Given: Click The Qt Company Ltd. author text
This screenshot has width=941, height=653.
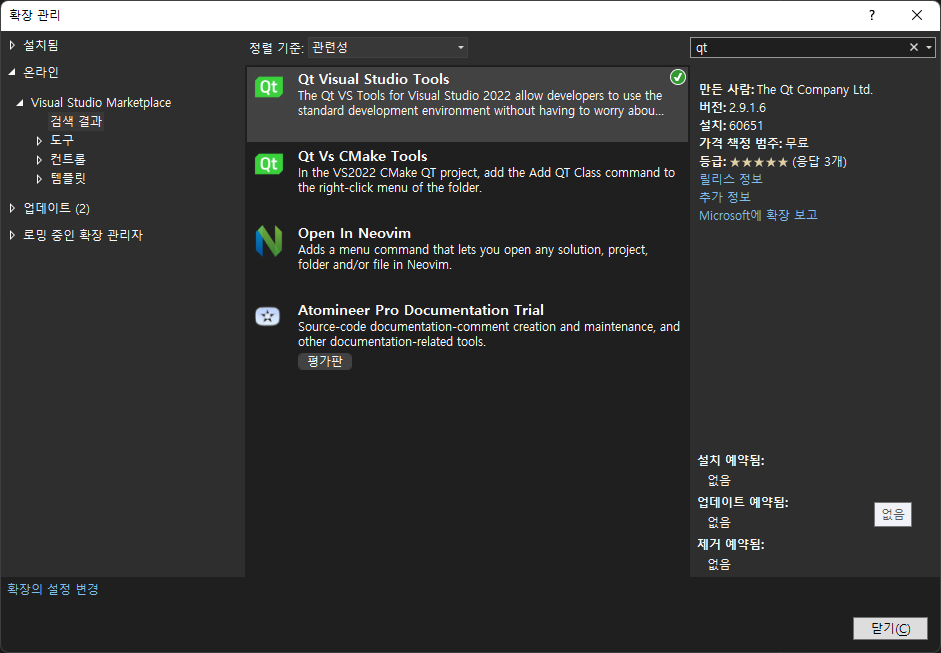Looking at the screenshot, I should click(814, 89).
